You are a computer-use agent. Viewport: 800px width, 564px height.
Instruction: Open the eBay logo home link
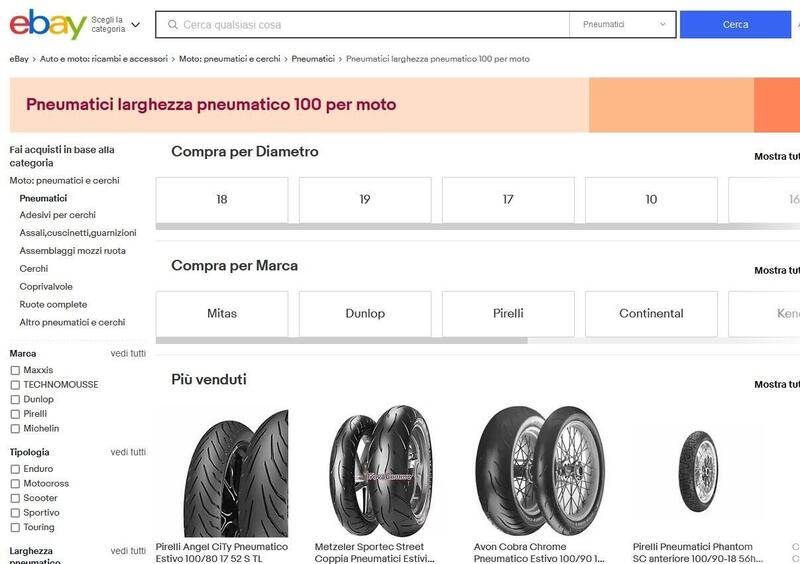[48, 24]
